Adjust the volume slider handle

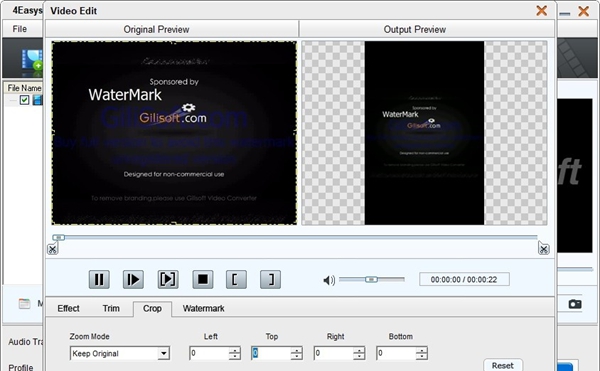[x=371, y=280]
